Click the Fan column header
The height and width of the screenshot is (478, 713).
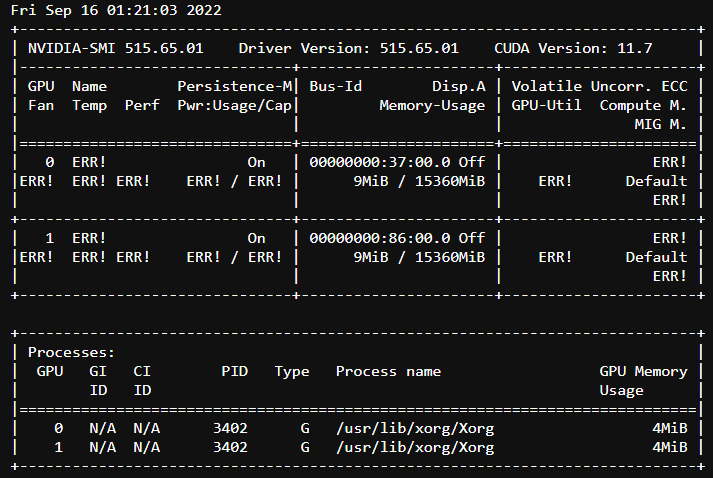click(41, 106)
